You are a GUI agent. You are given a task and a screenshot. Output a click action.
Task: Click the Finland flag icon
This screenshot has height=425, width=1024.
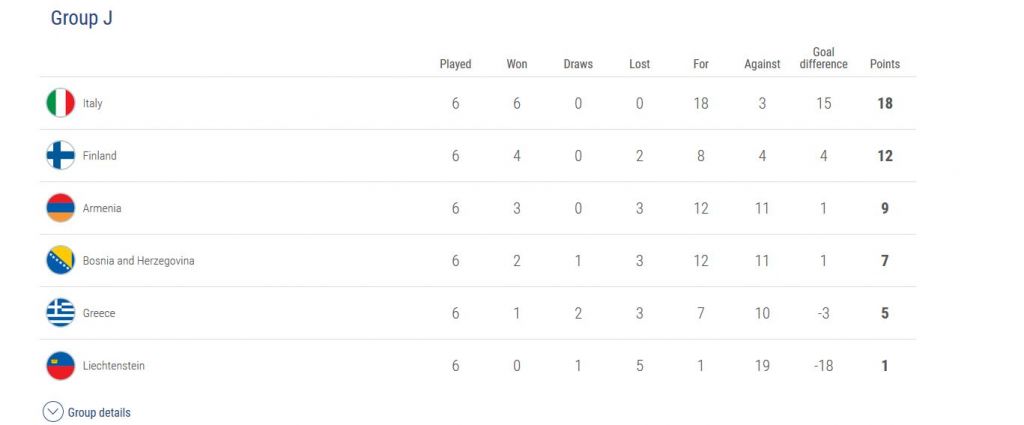tap(61, 156)
